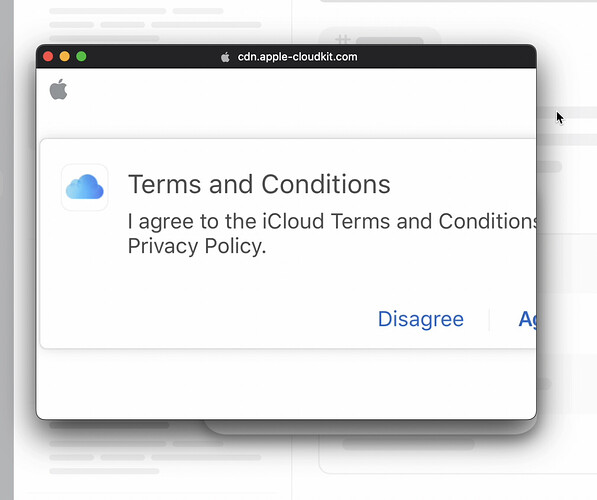Click the Disagree button
This screenshot has width=597, height=500.
click(421, 319)
